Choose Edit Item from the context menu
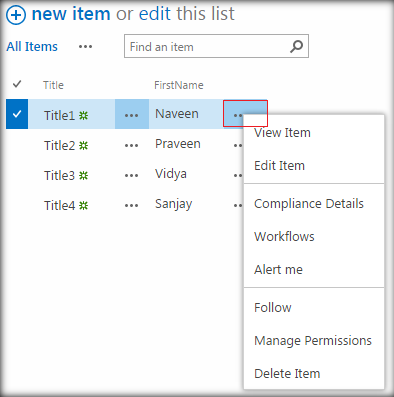The height and width of the screenshot is (397, 394). pyautogui.click(x=279, y=166)
